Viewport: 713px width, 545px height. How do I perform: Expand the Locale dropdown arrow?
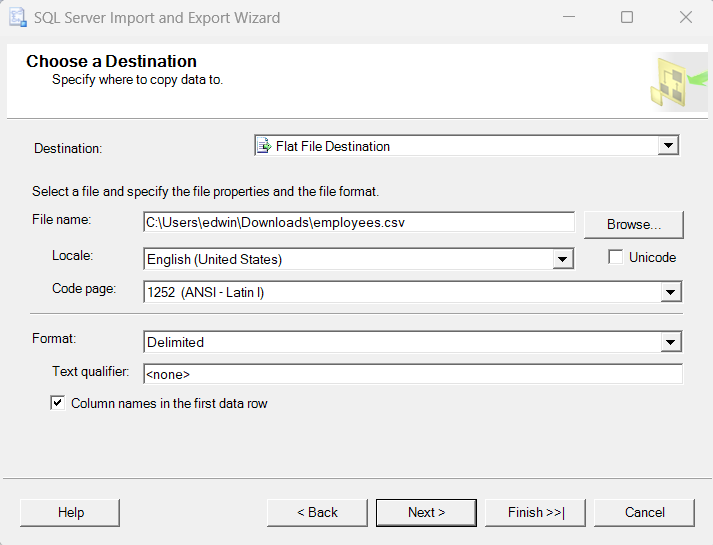pos(562,259)
